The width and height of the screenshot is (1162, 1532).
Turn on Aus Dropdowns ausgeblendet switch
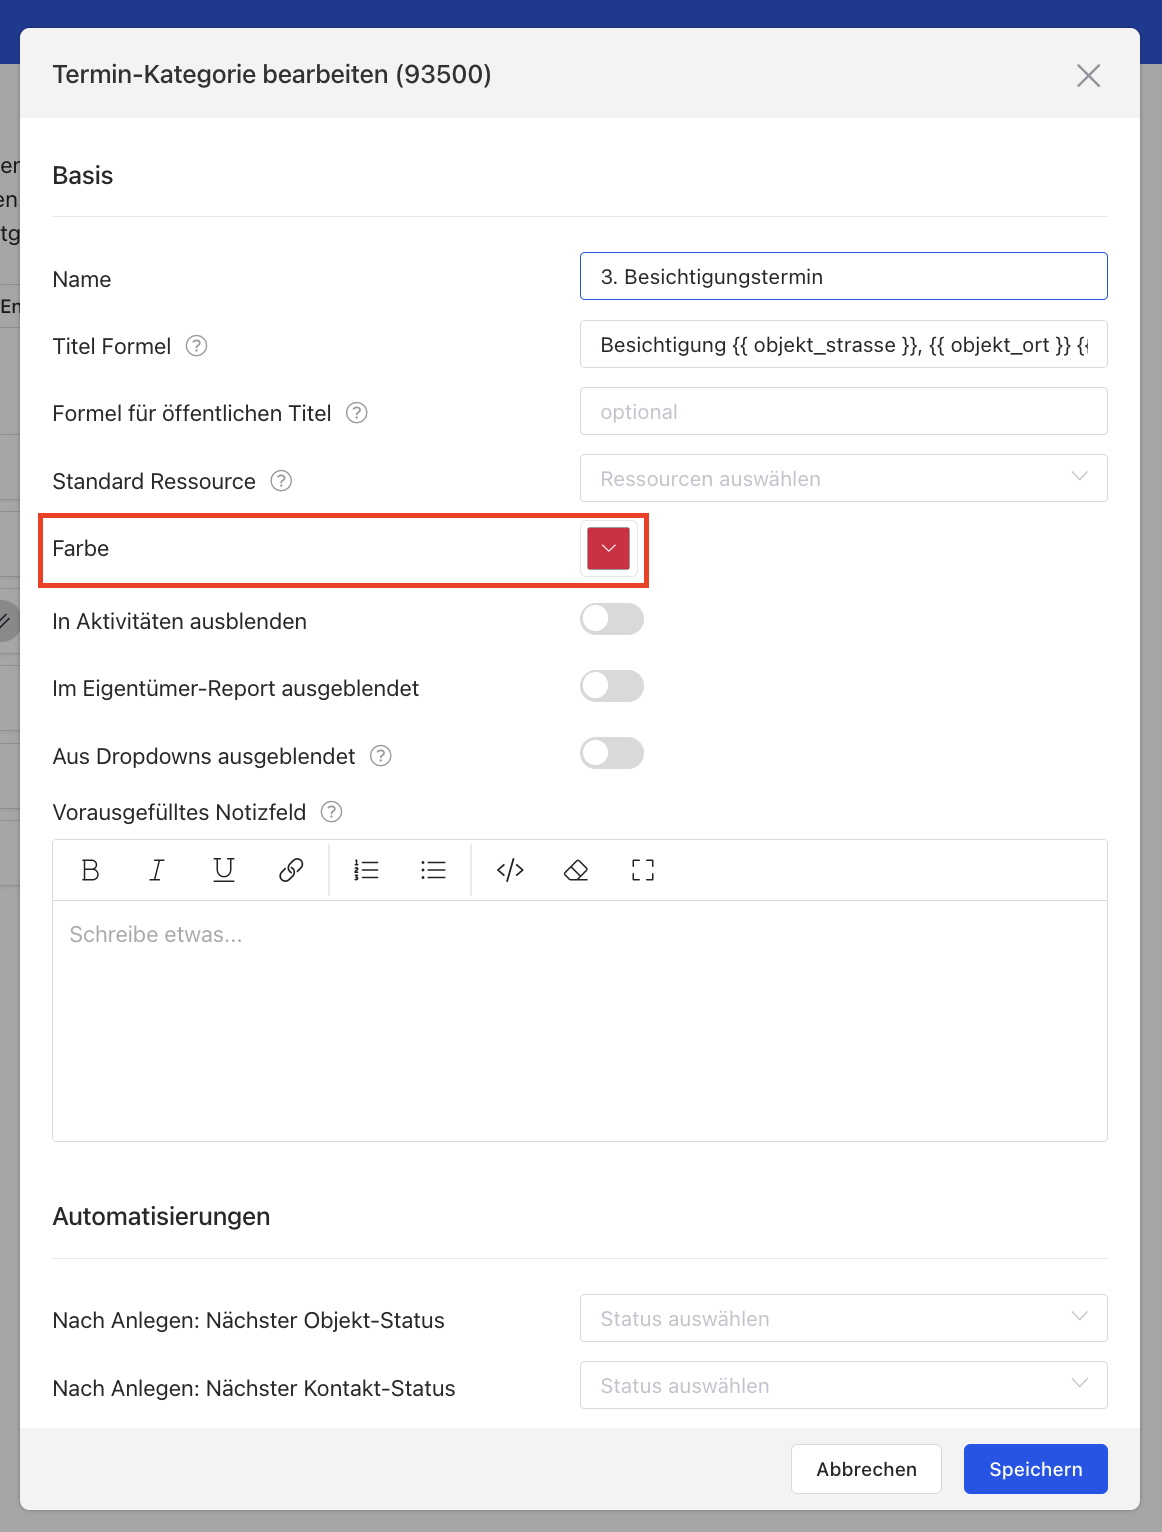point(611,754)
